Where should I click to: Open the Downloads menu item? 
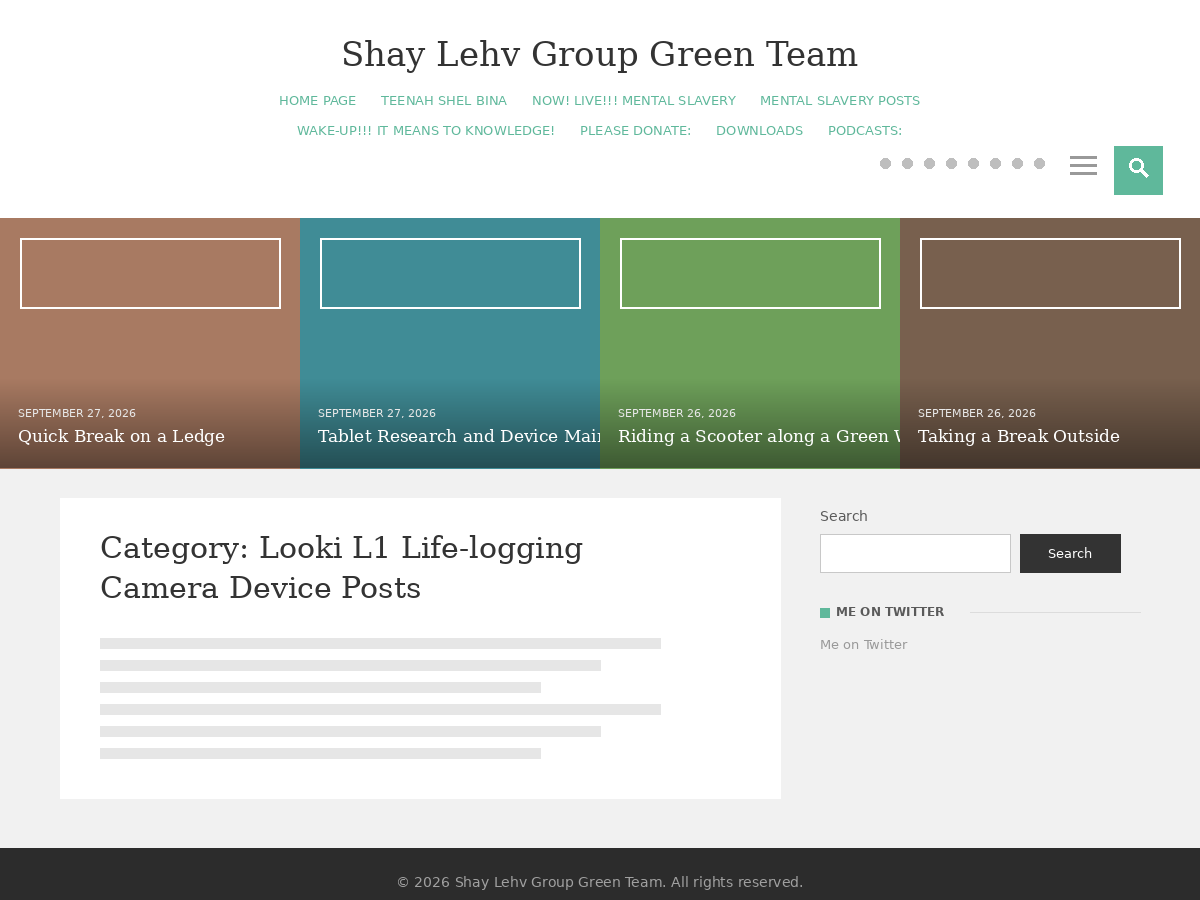point(759,131)
